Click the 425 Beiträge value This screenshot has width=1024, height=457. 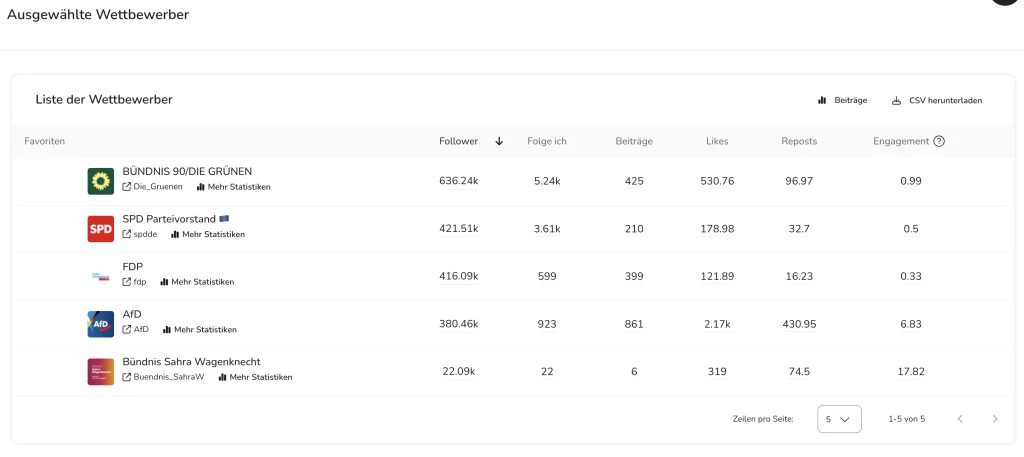click(x=634, y=181)
